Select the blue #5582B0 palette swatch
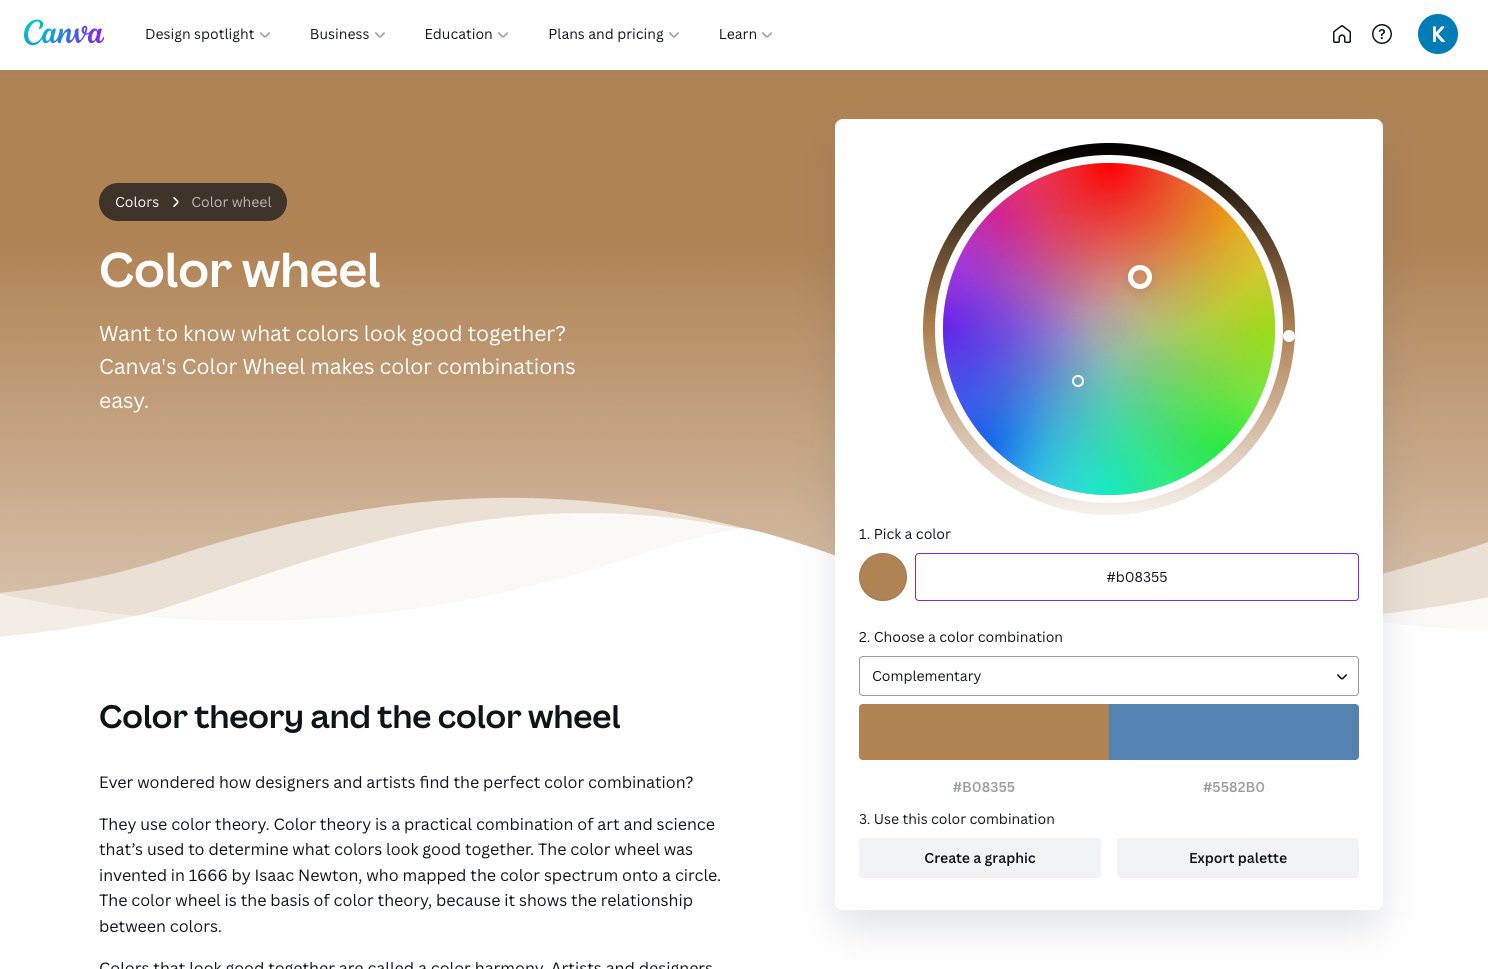The image size is (1488, 969). coord(1233,732)
